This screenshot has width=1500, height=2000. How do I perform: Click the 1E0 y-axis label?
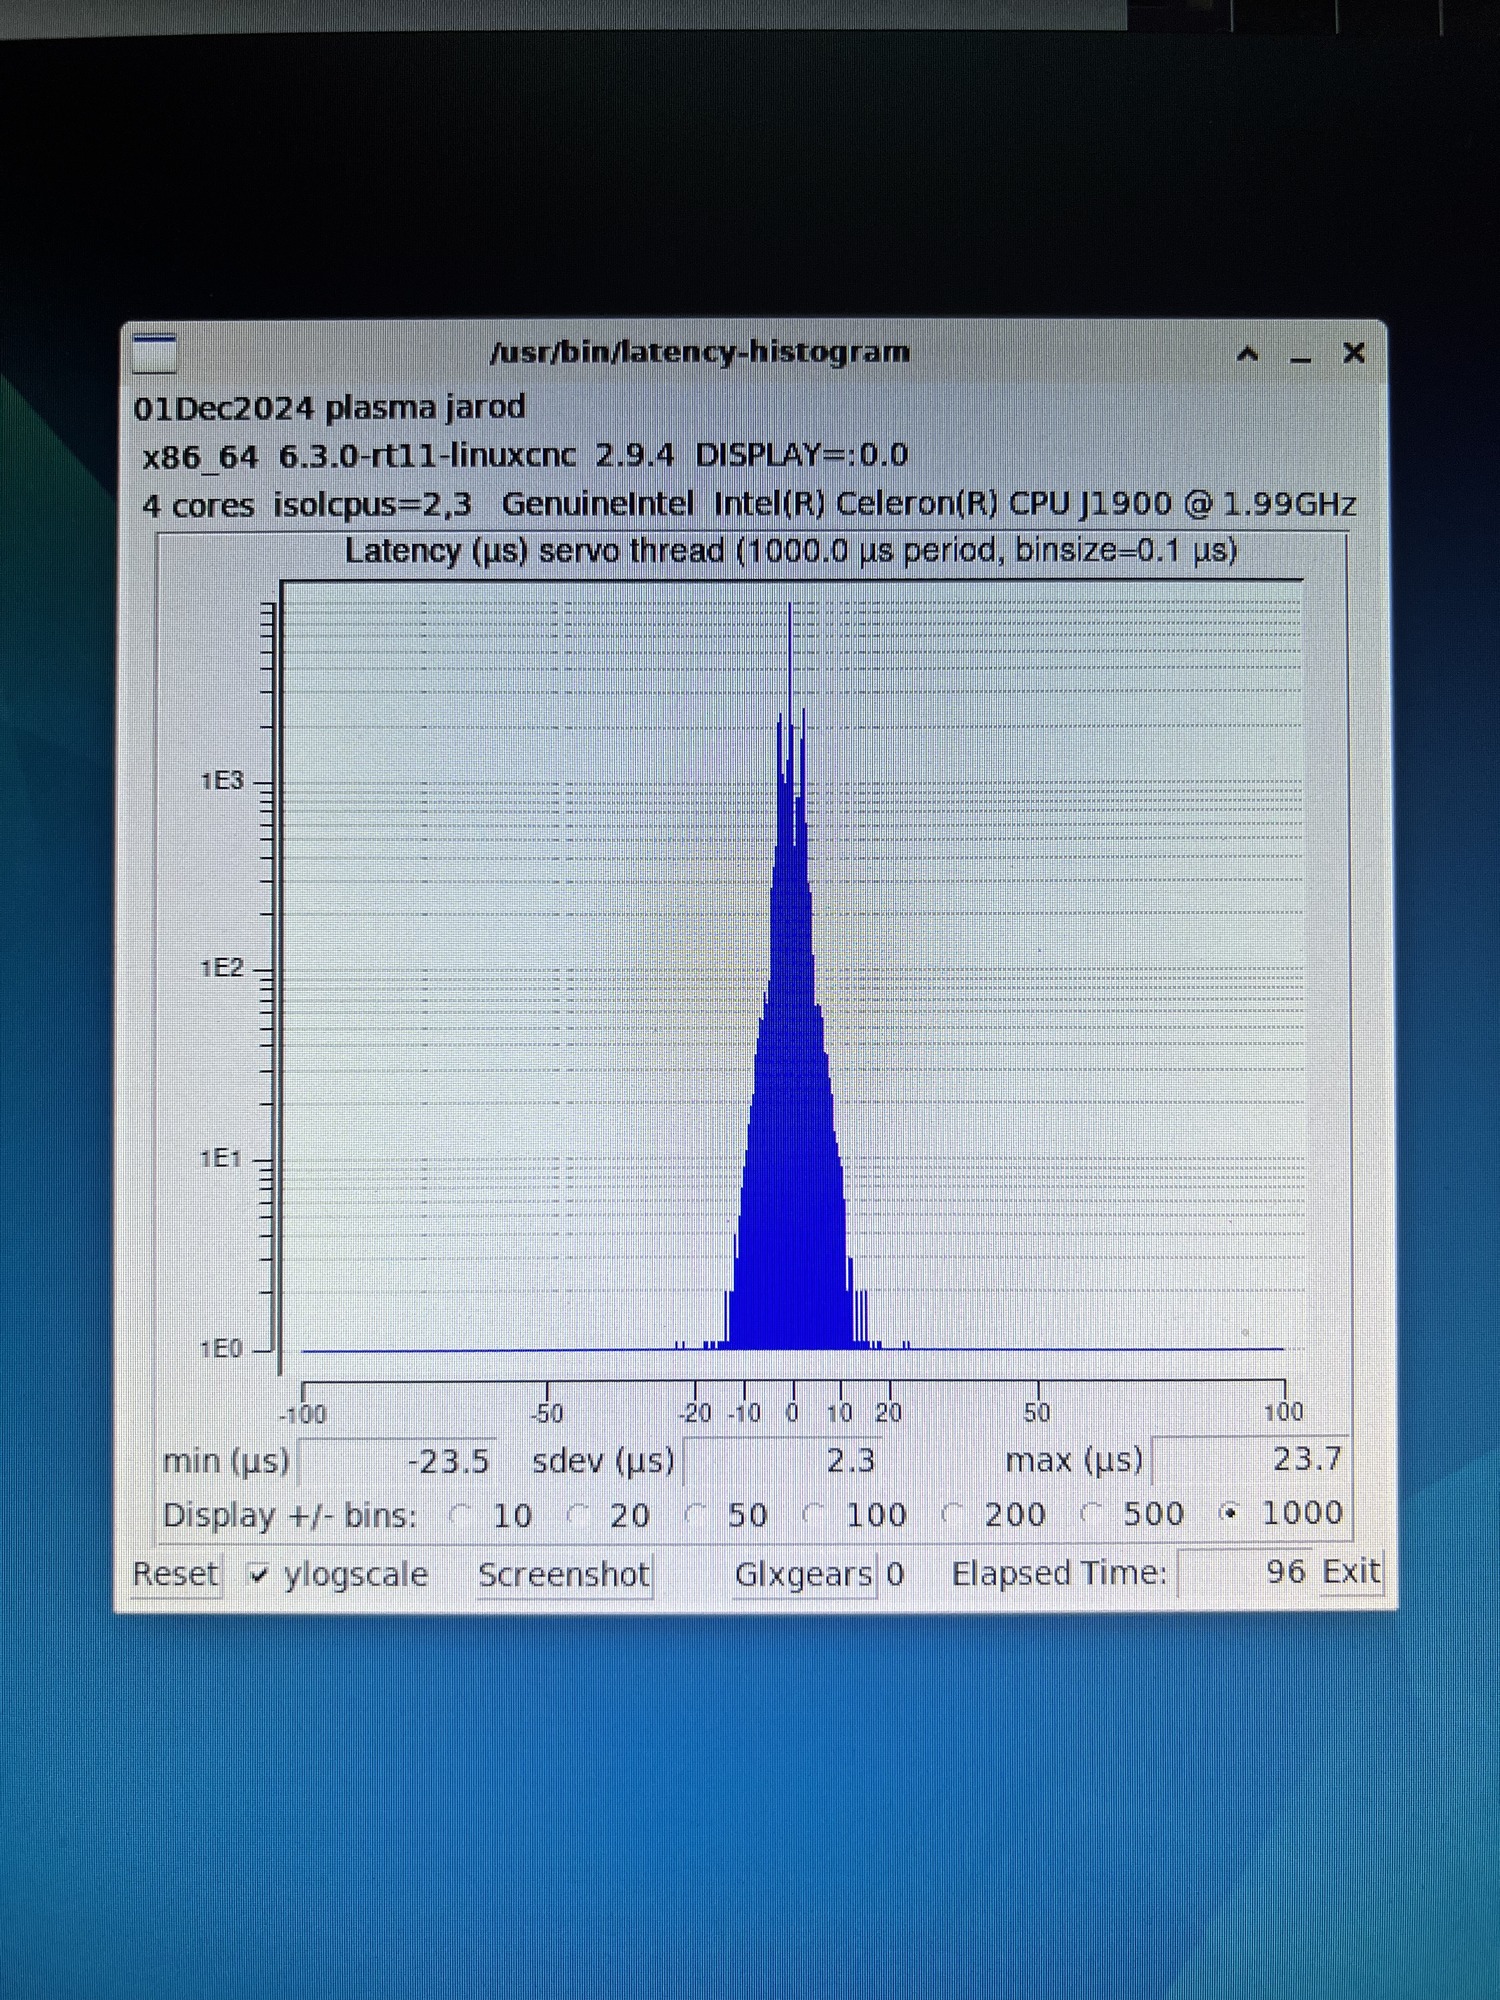pyautogui.click(x=221, y=1349)
